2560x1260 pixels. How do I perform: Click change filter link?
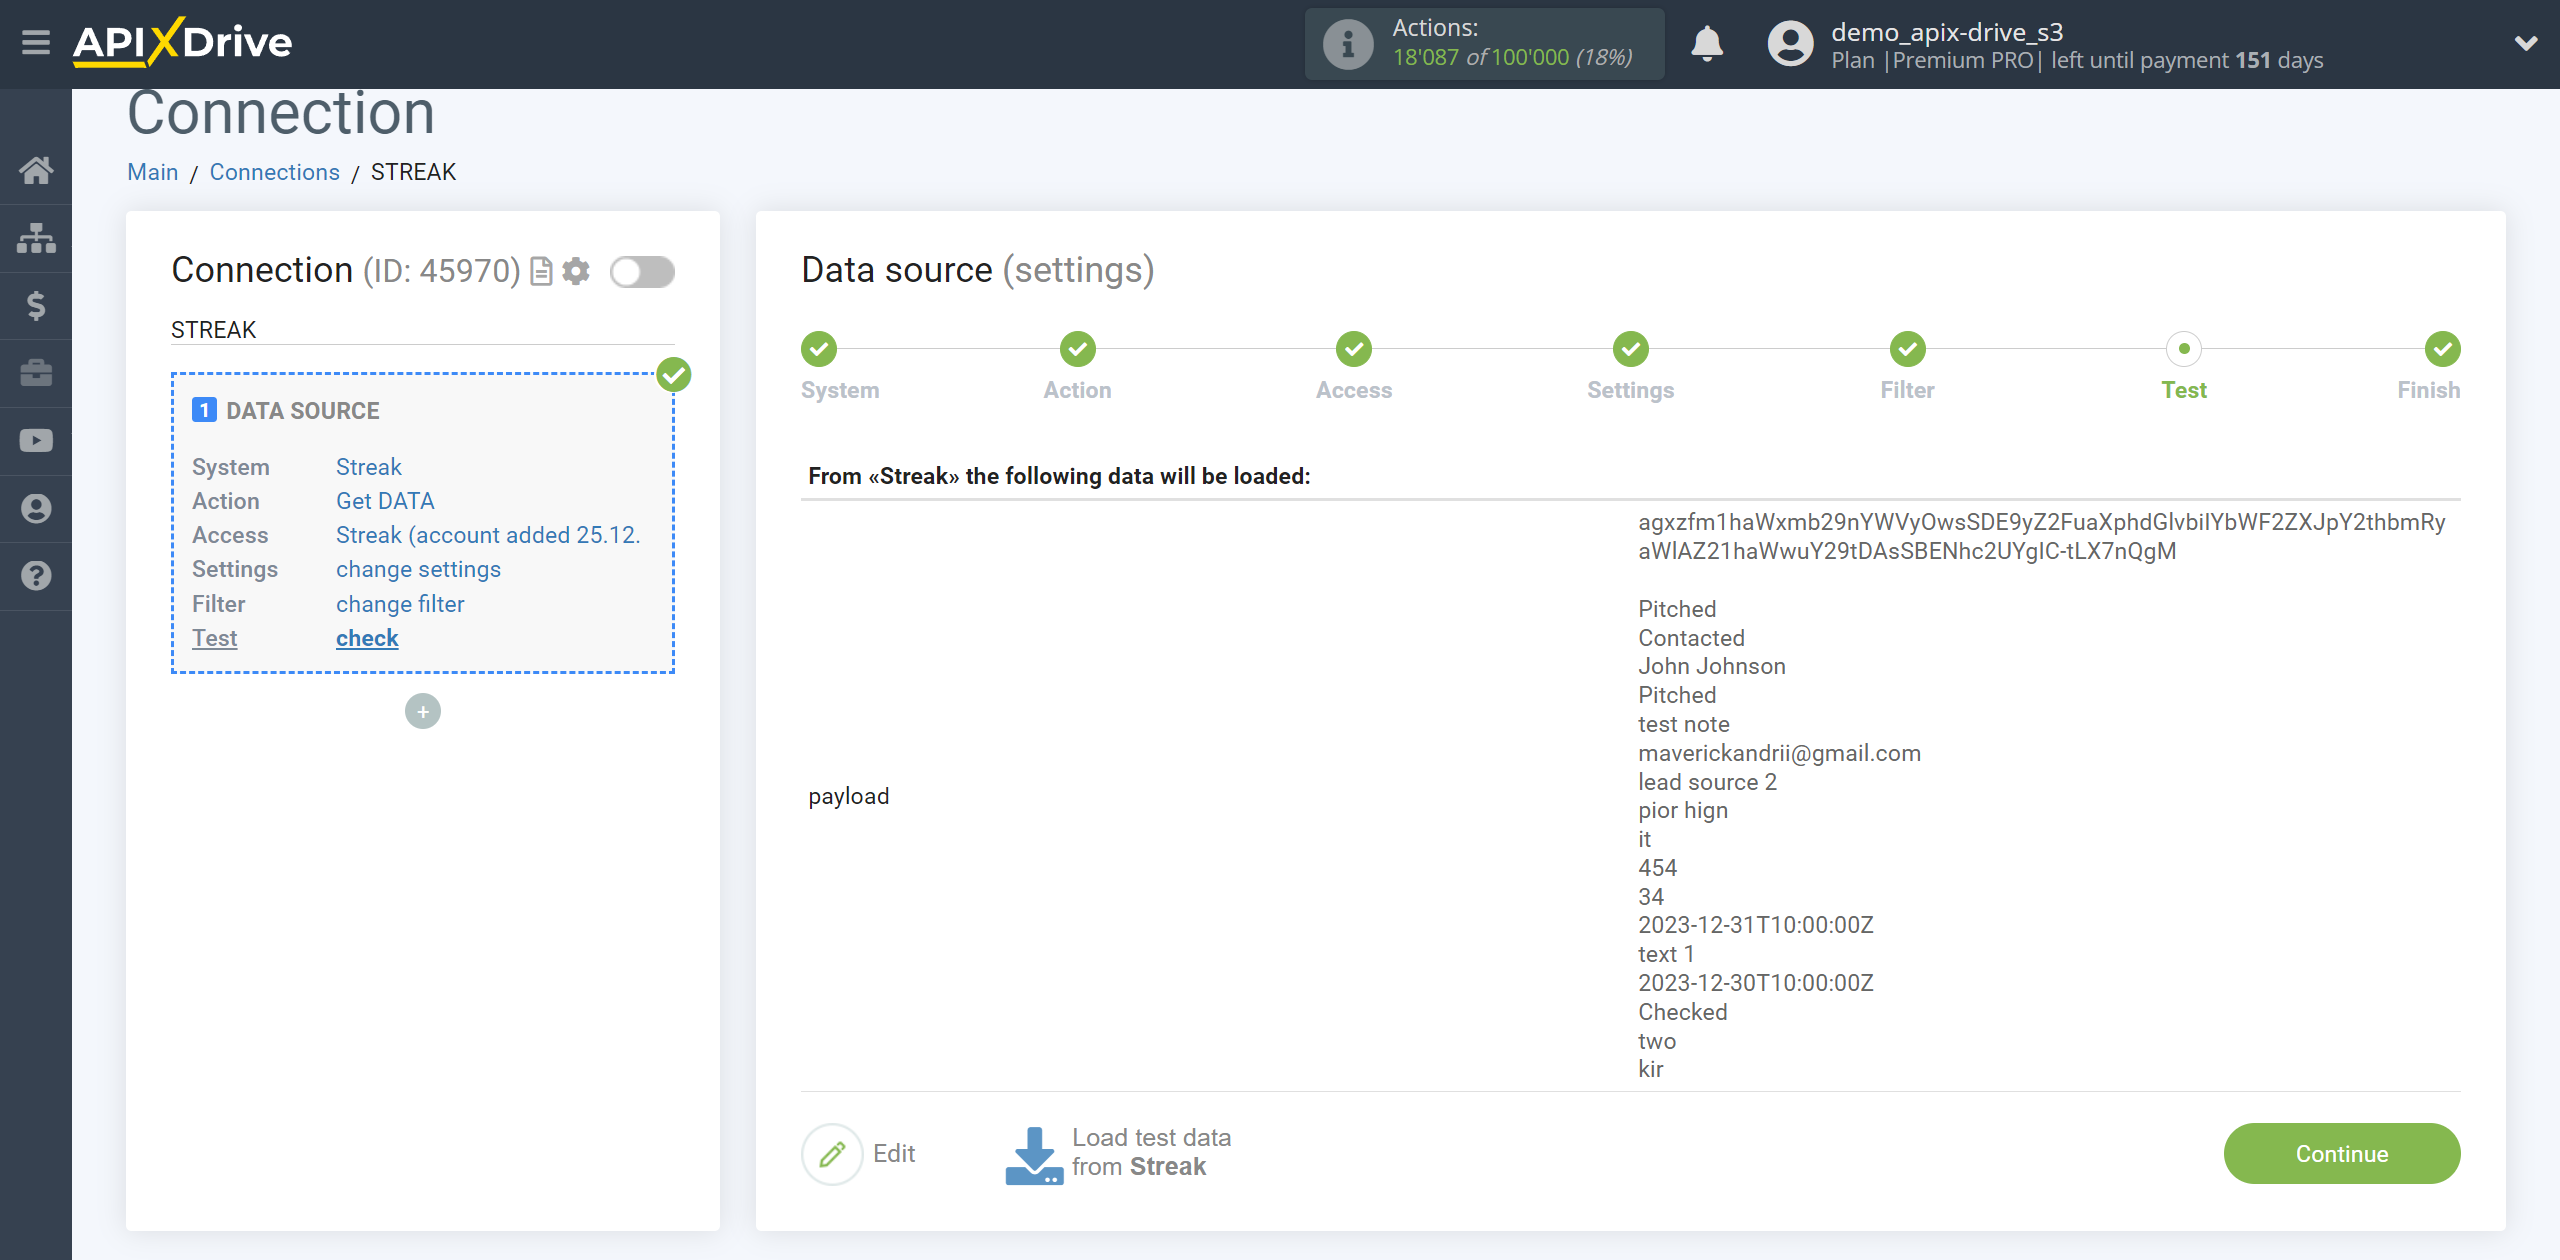click(x=400, y=604)
